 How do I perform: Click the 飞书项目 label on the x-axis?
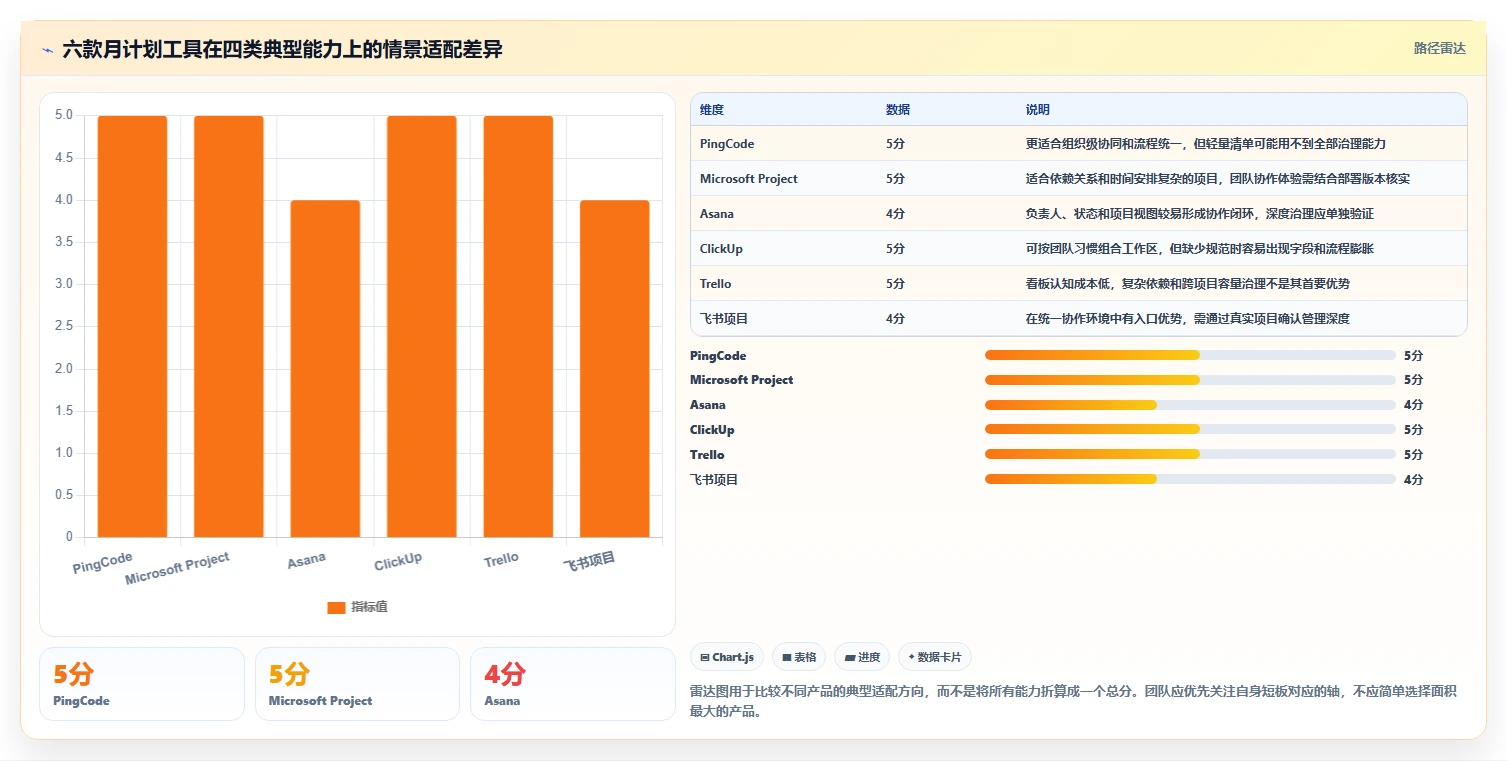589,561
